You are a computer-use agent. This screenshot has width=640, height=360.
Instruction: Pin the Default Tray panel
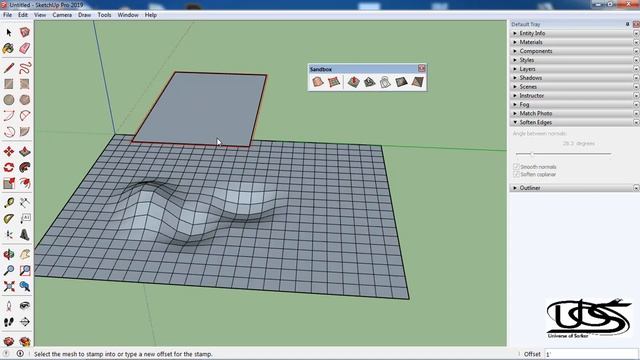(x=627, y=24)
